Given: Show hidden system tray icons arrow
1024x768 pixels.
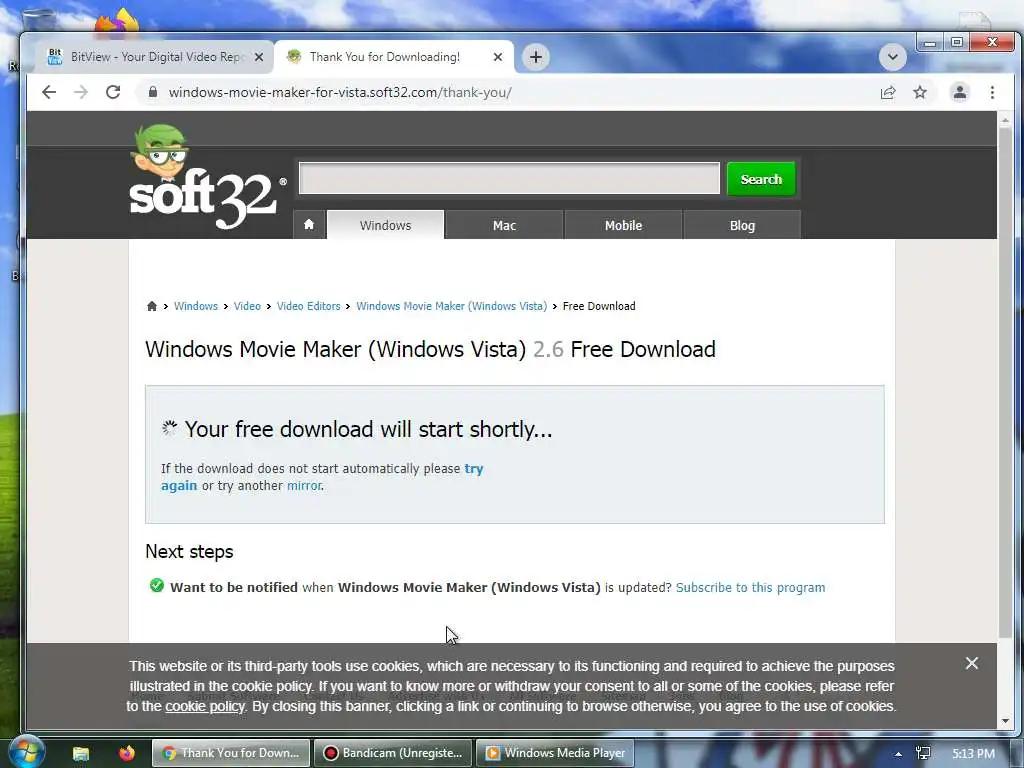Looking at the screenshot, I should 899,754.
